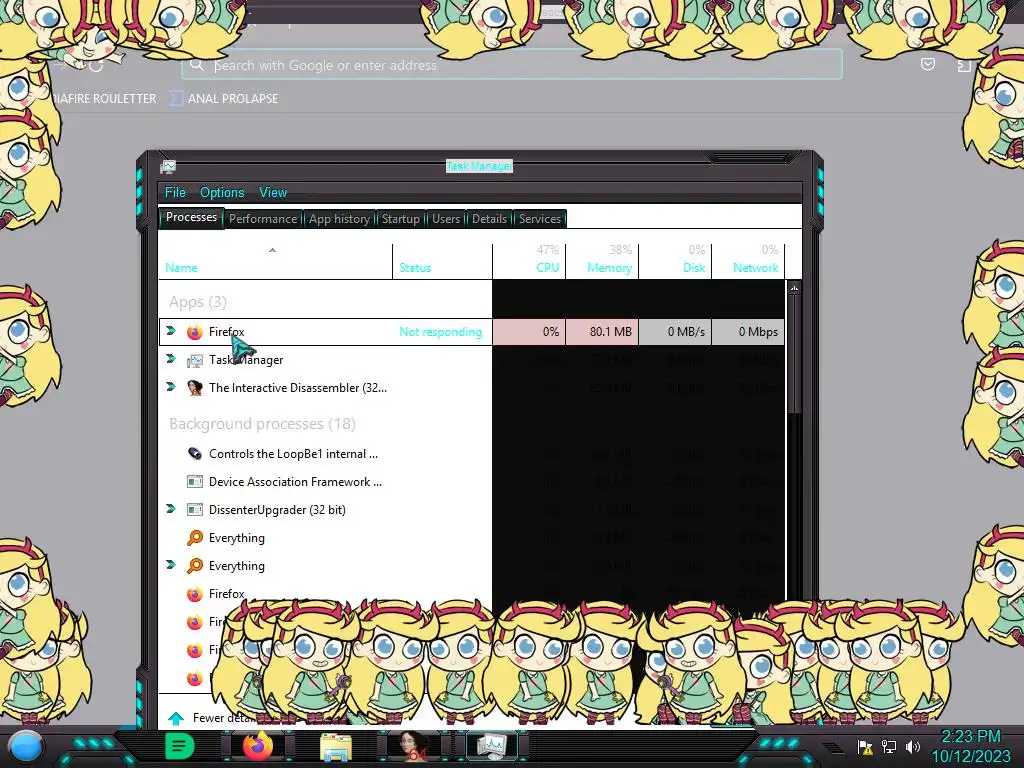Screen dimensions: 1024x768
Task: Open File Explorer from the taskbar
Action: click(336, 747)
